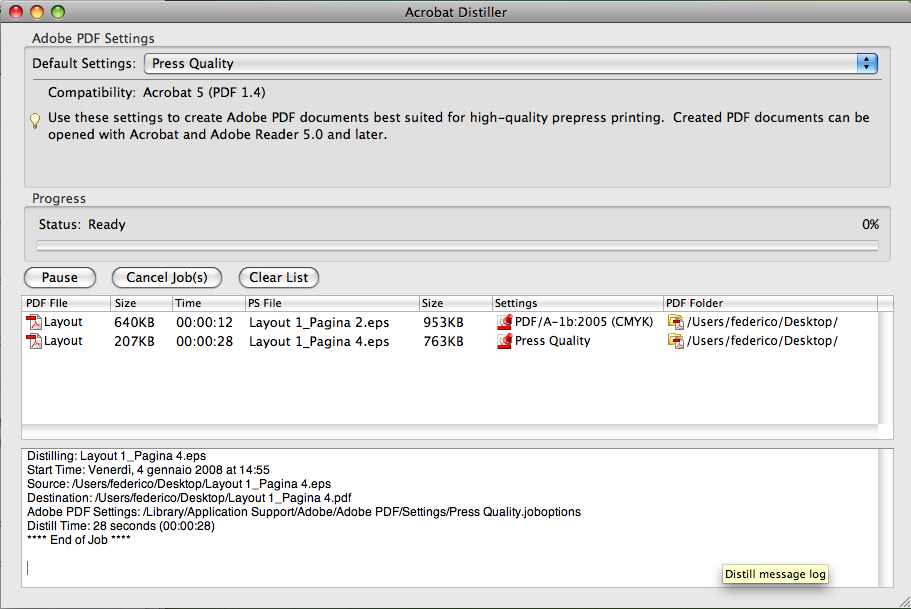Click the Acrobat Distiller title bar
The width and height of the screenshot is (911, 609).
coord(456,12)
